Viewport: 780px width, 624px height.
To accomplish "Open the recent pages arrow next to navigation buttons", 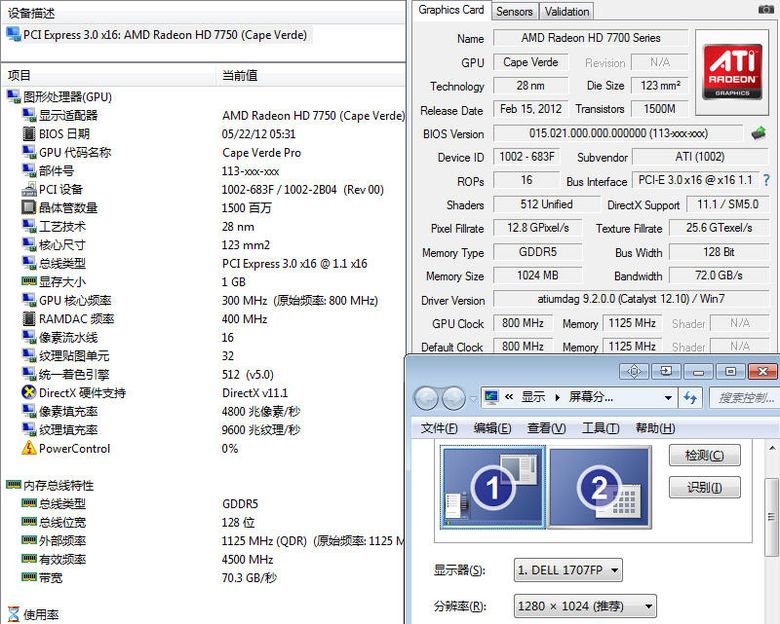I will (x=473, y=398).
